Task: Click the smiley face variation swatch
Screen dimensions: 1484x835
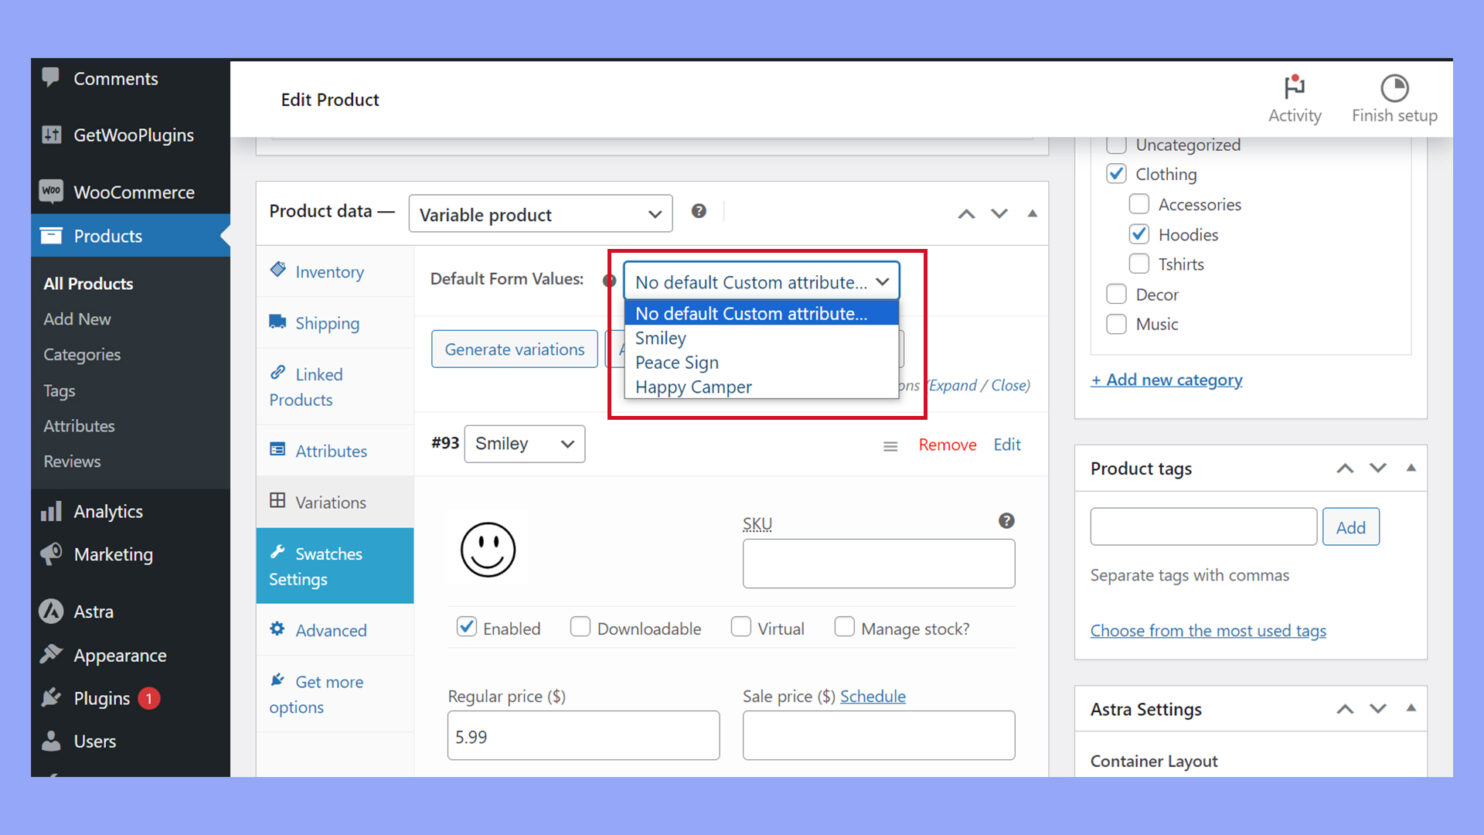Action: 489,548
